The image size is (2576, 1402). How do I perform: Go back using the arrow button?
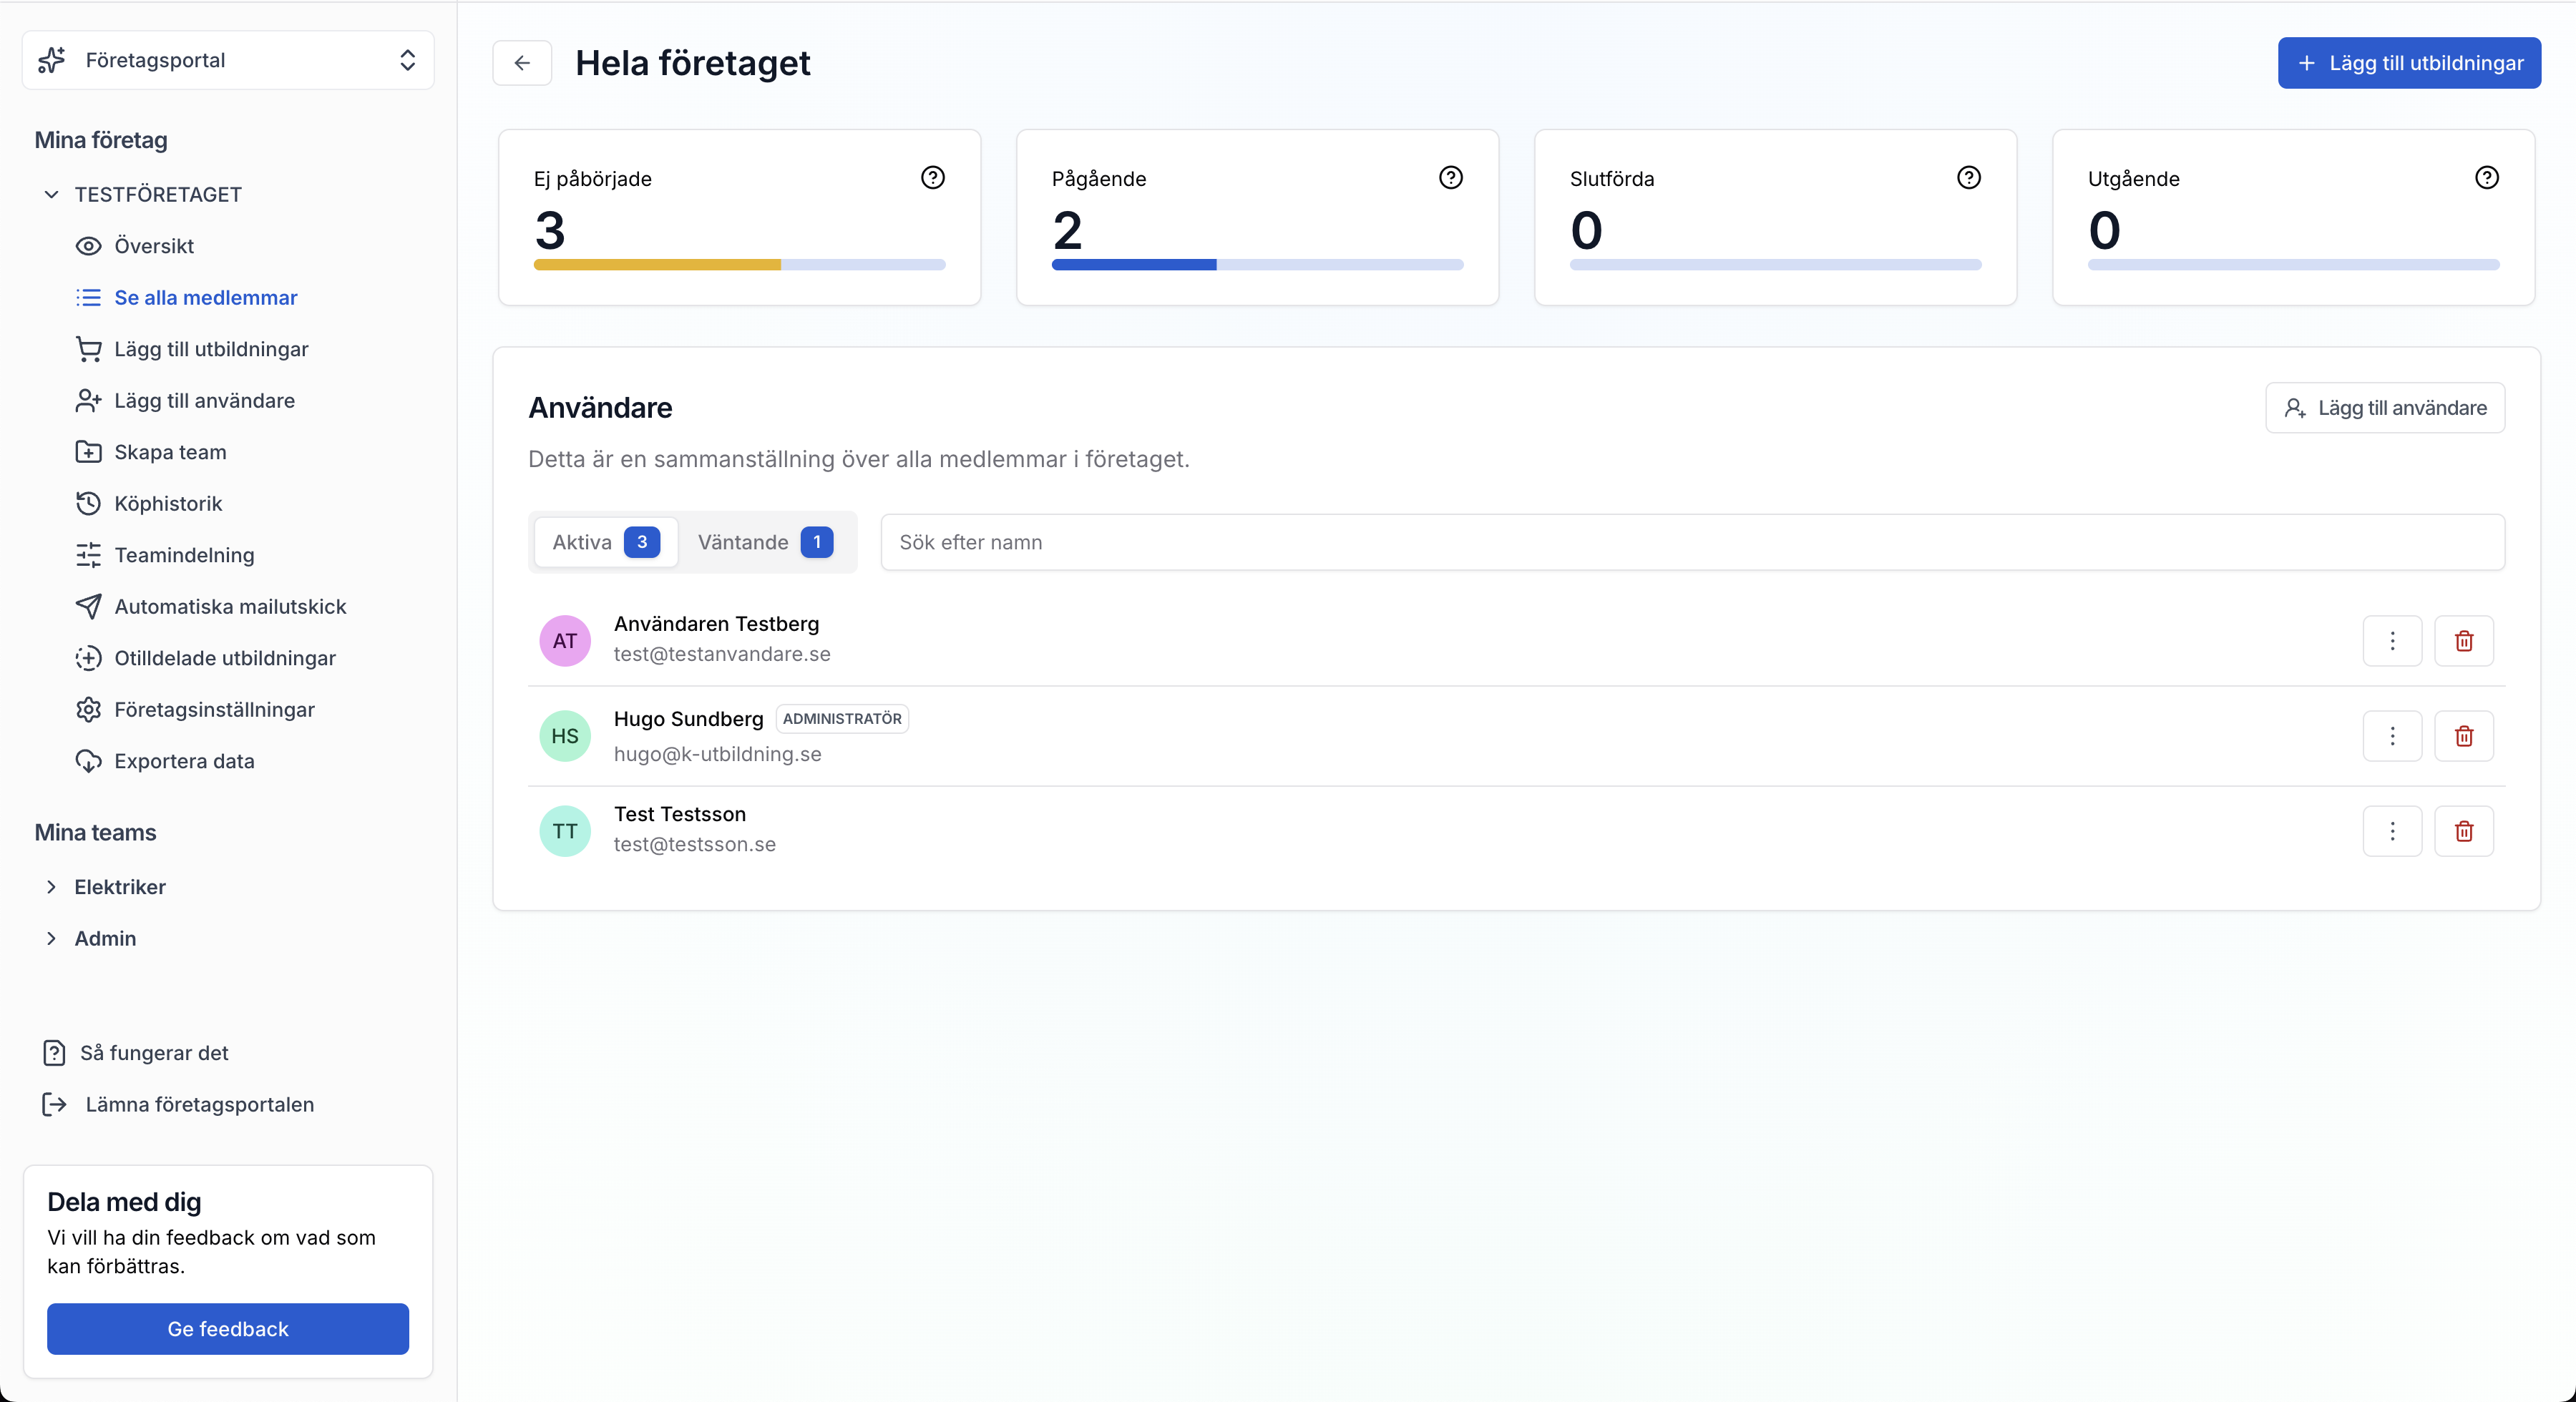coord(522,63)
